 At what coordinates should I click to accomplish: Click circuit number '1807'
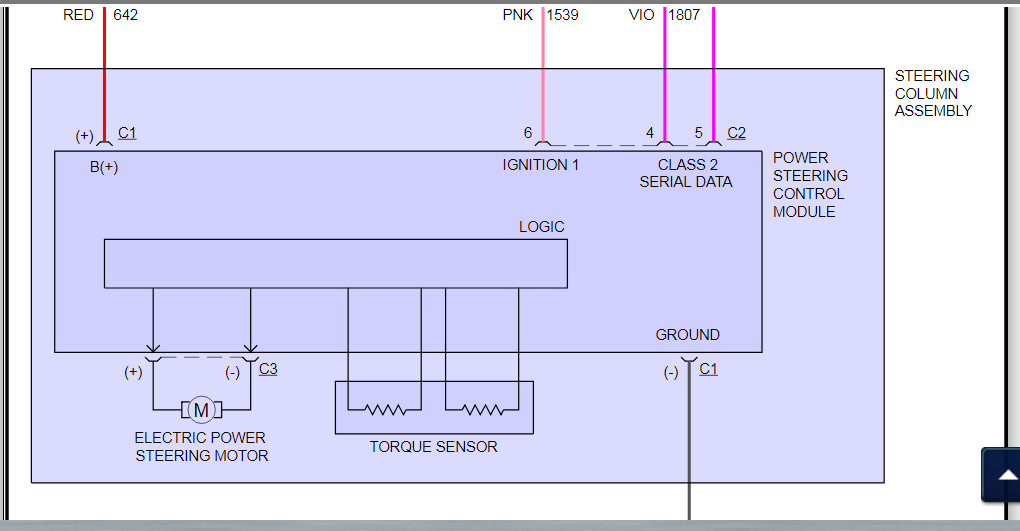(x=684, y=15)
